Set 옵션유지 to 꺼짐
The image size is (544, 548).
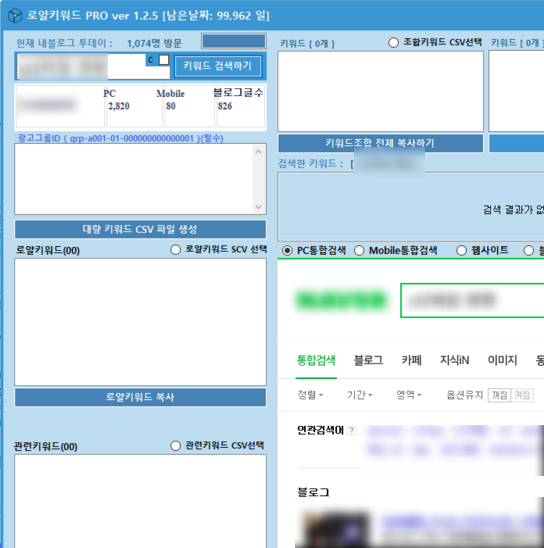coord(499,395)
